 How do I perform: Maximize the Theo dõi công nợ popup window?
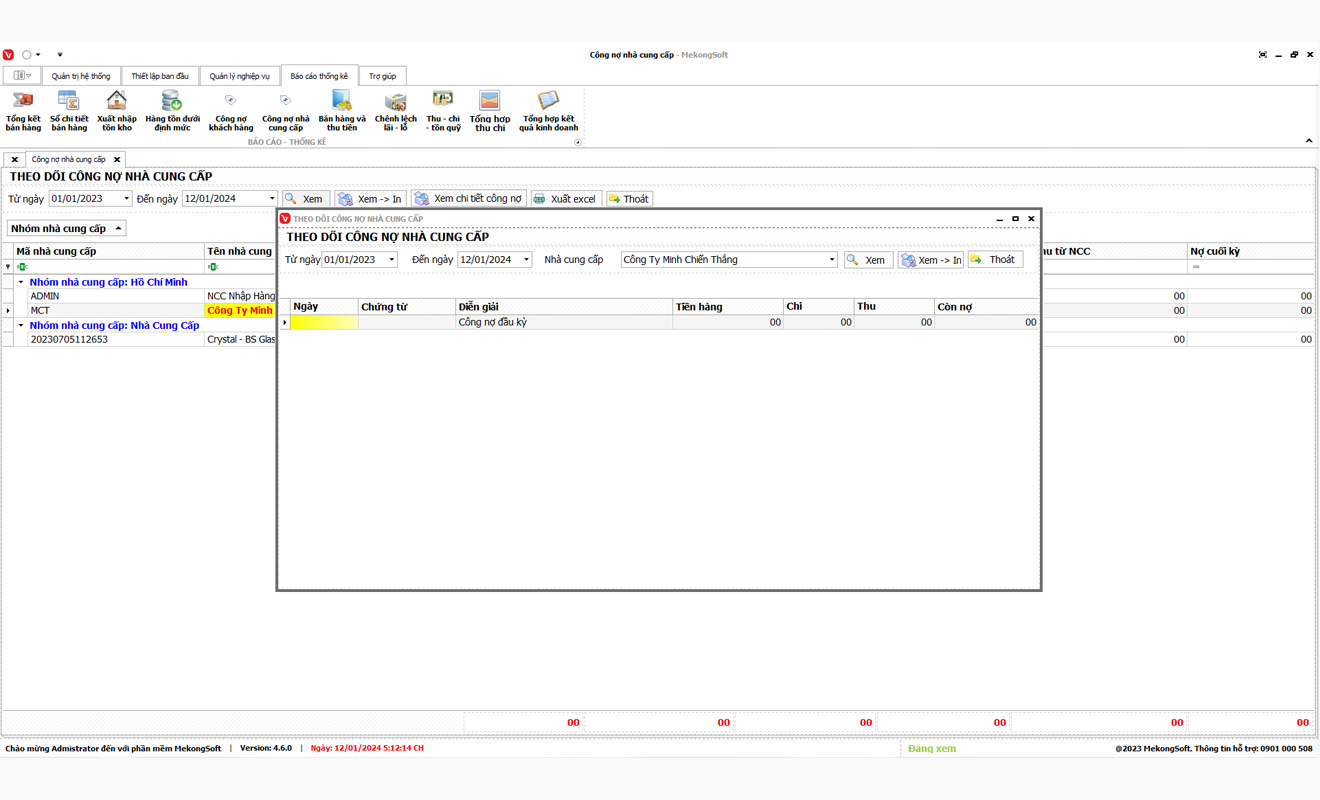1015,219
